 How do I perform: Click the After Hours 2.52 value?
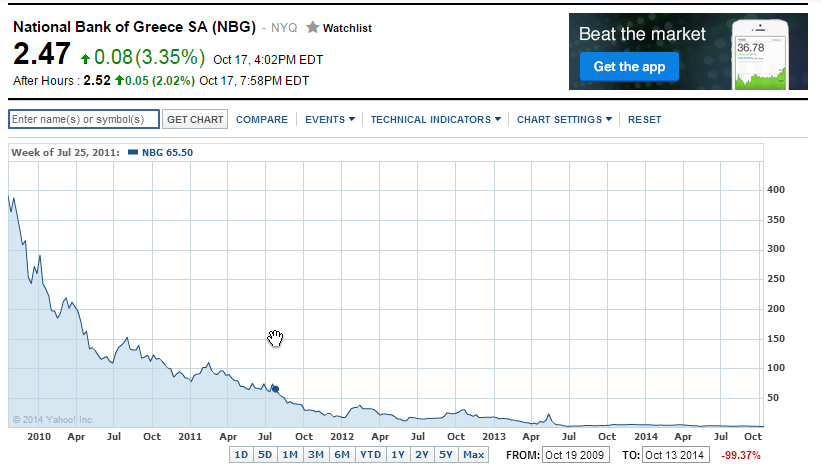pos(97,81)
